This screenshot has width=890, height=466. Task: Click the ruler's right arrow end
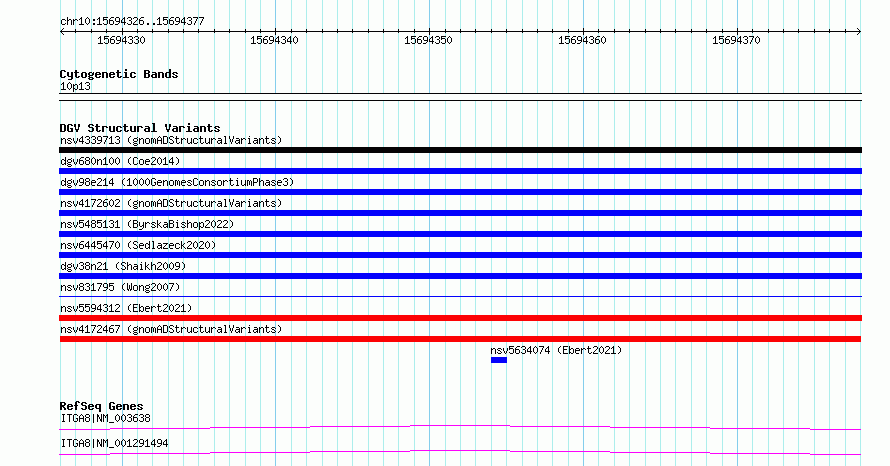click(x=859, y=31)
